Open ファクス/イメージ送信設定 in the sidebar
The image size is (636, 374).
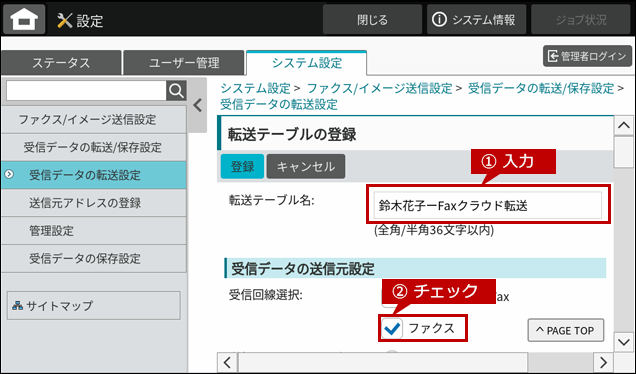pyautogui.click(x=94, y=119)
